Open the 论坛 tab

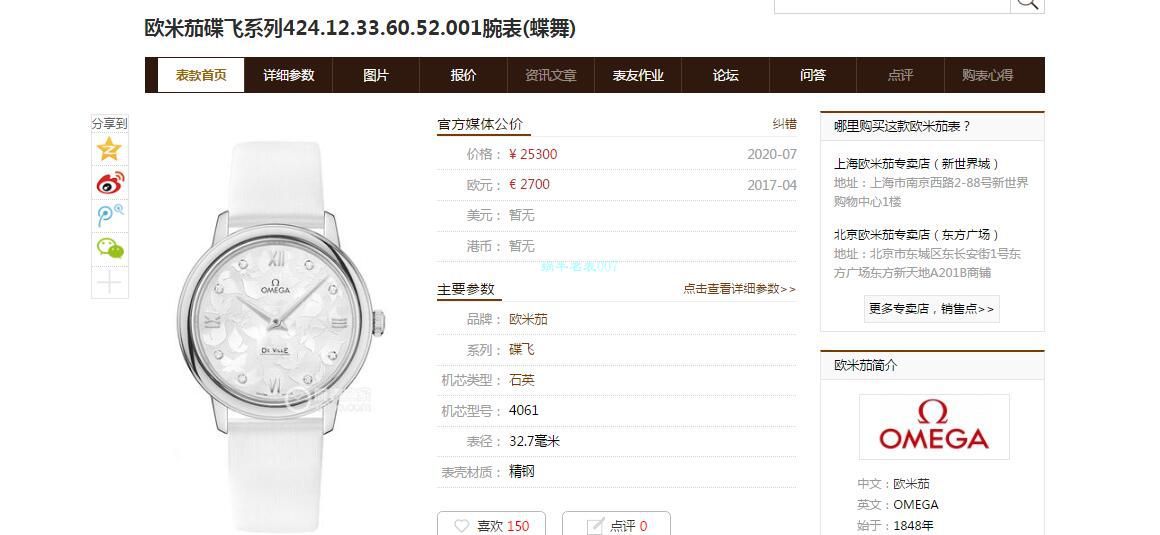coord(725,75)
